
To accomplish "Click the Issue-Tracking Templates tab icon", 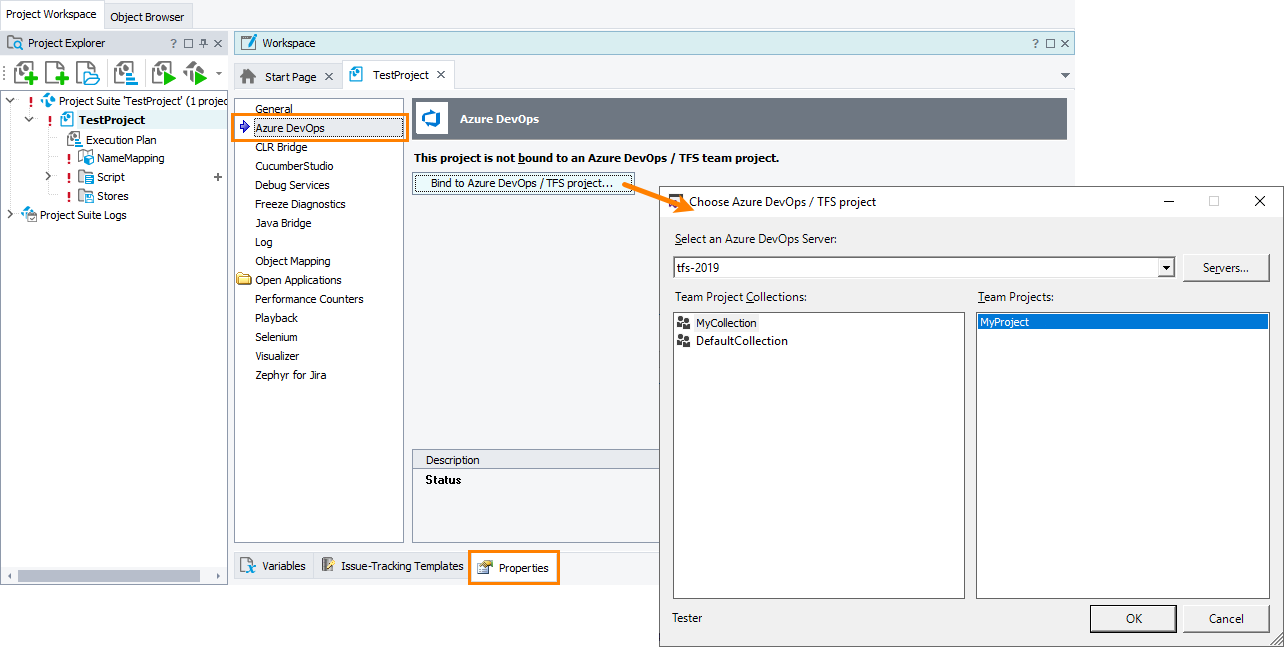I will 327,565.
